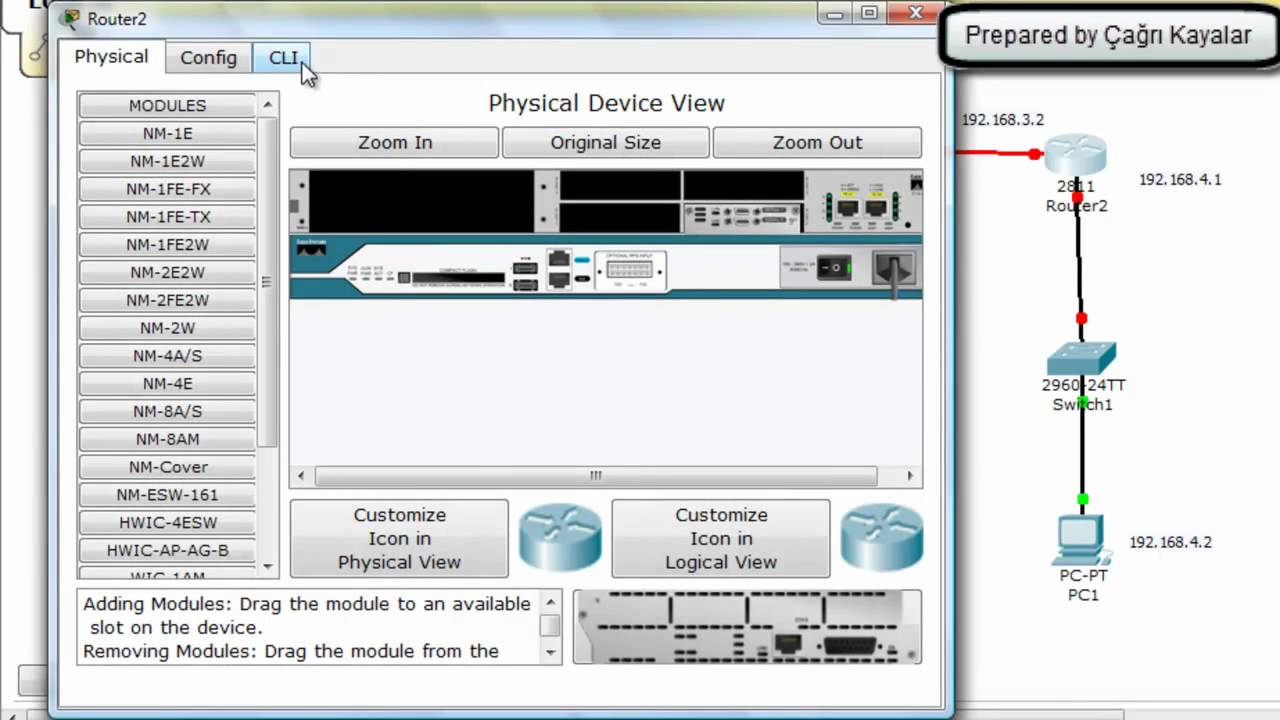
Task: Click the Original Size button
Action: point(605,142)
